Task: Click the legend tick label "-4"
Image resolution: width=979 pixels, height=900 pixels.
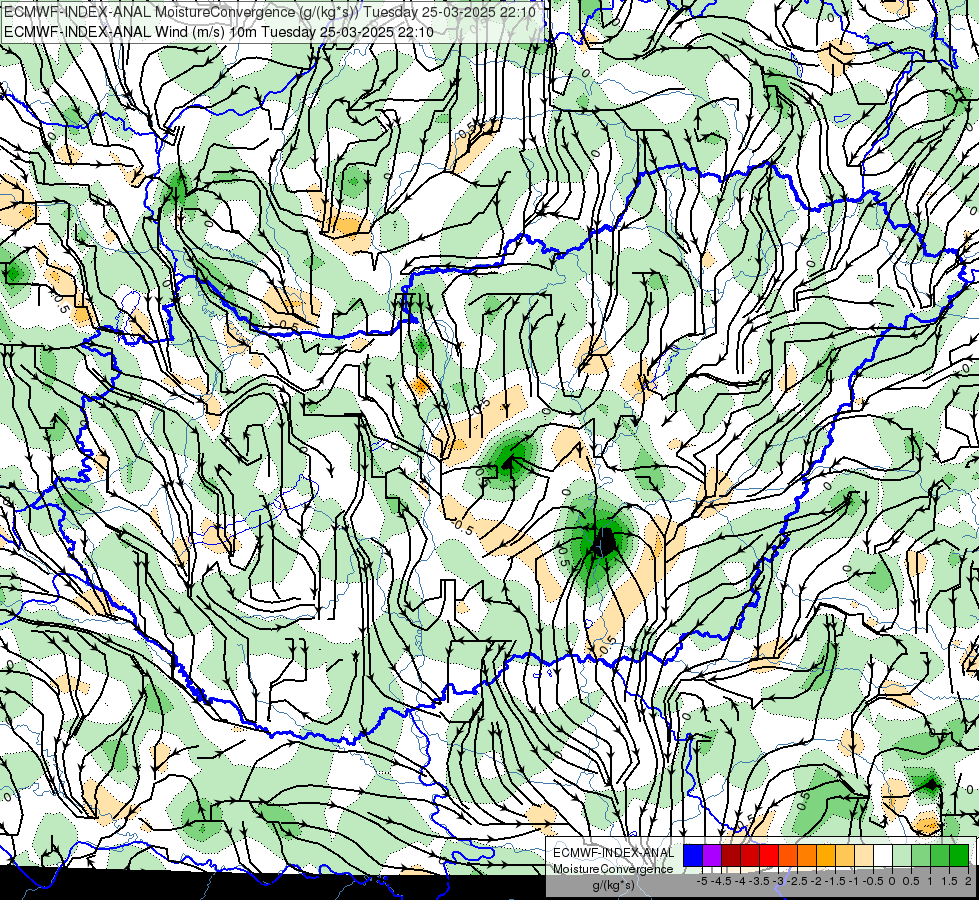Action: point(740,881)
